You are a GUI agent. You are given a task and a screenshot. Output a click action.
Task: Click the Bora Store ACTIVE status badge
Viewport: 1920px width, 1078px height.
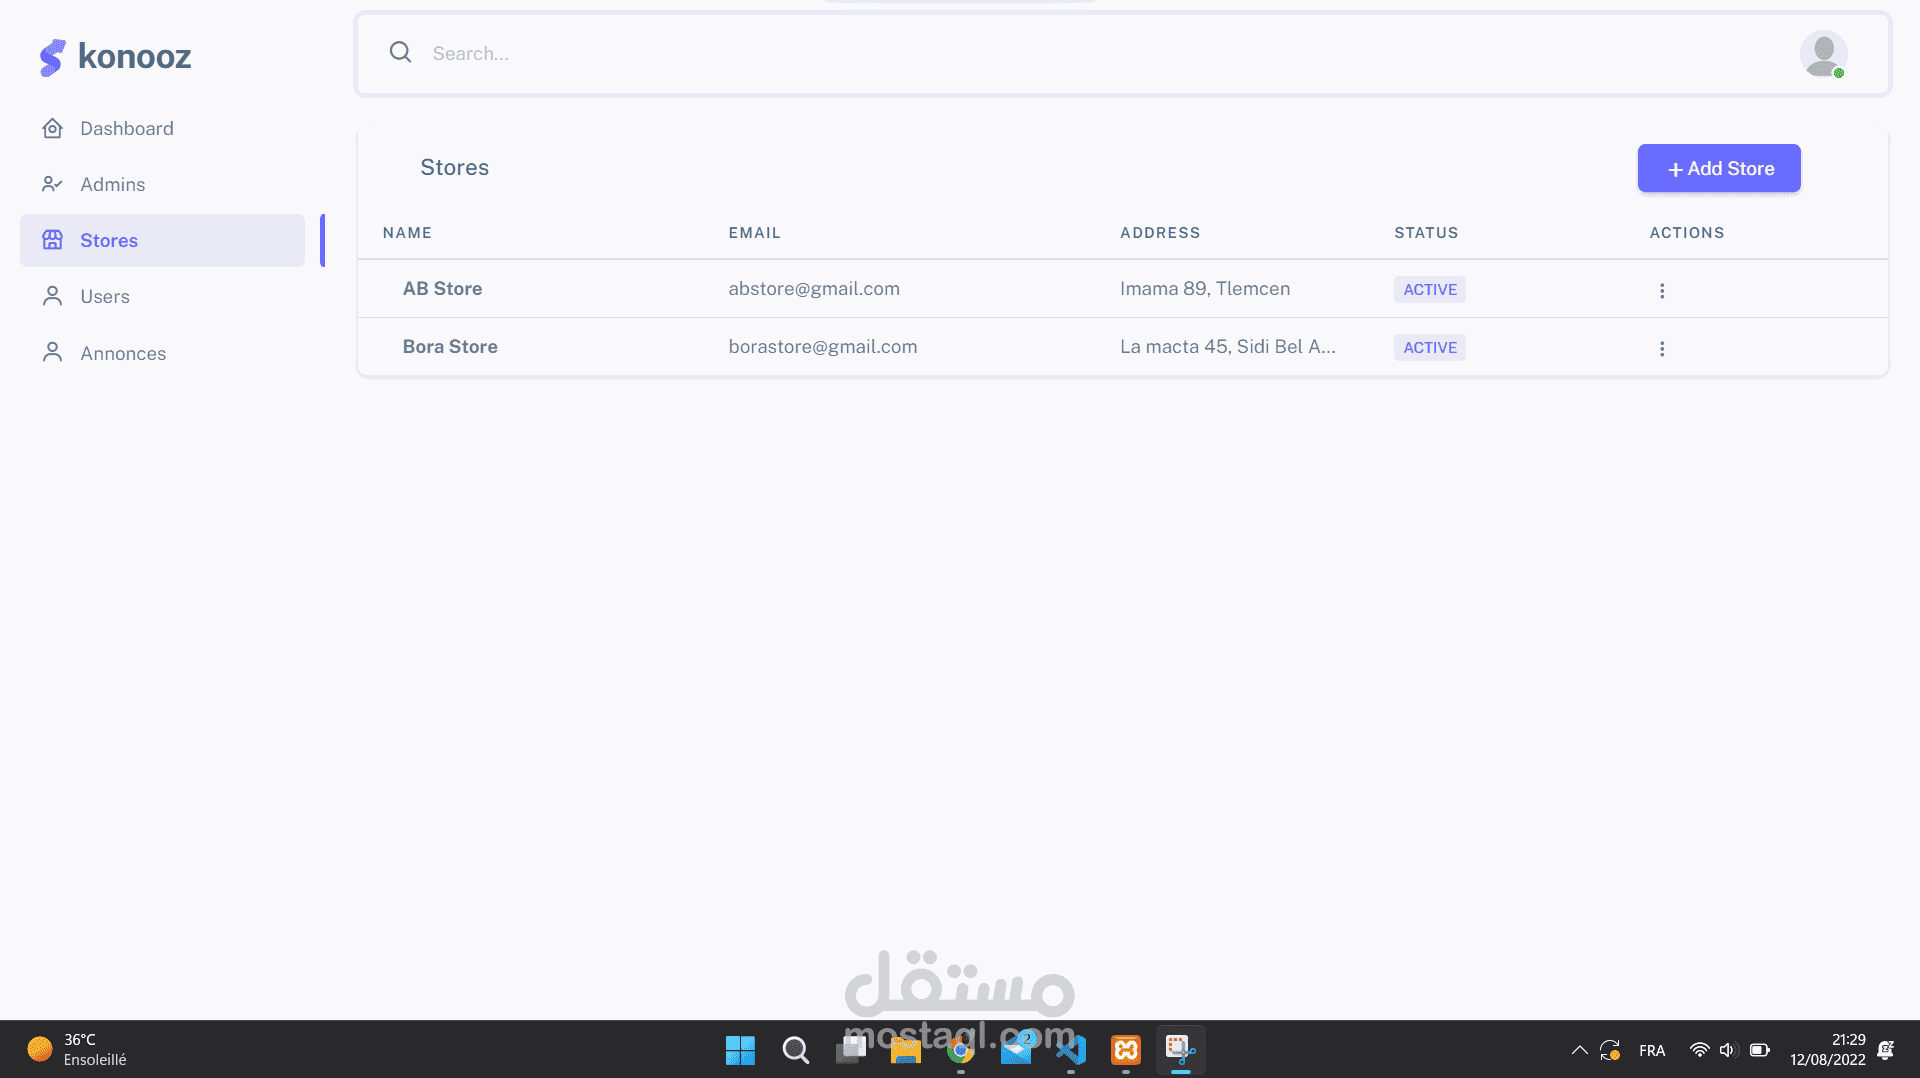point(1430,347)
